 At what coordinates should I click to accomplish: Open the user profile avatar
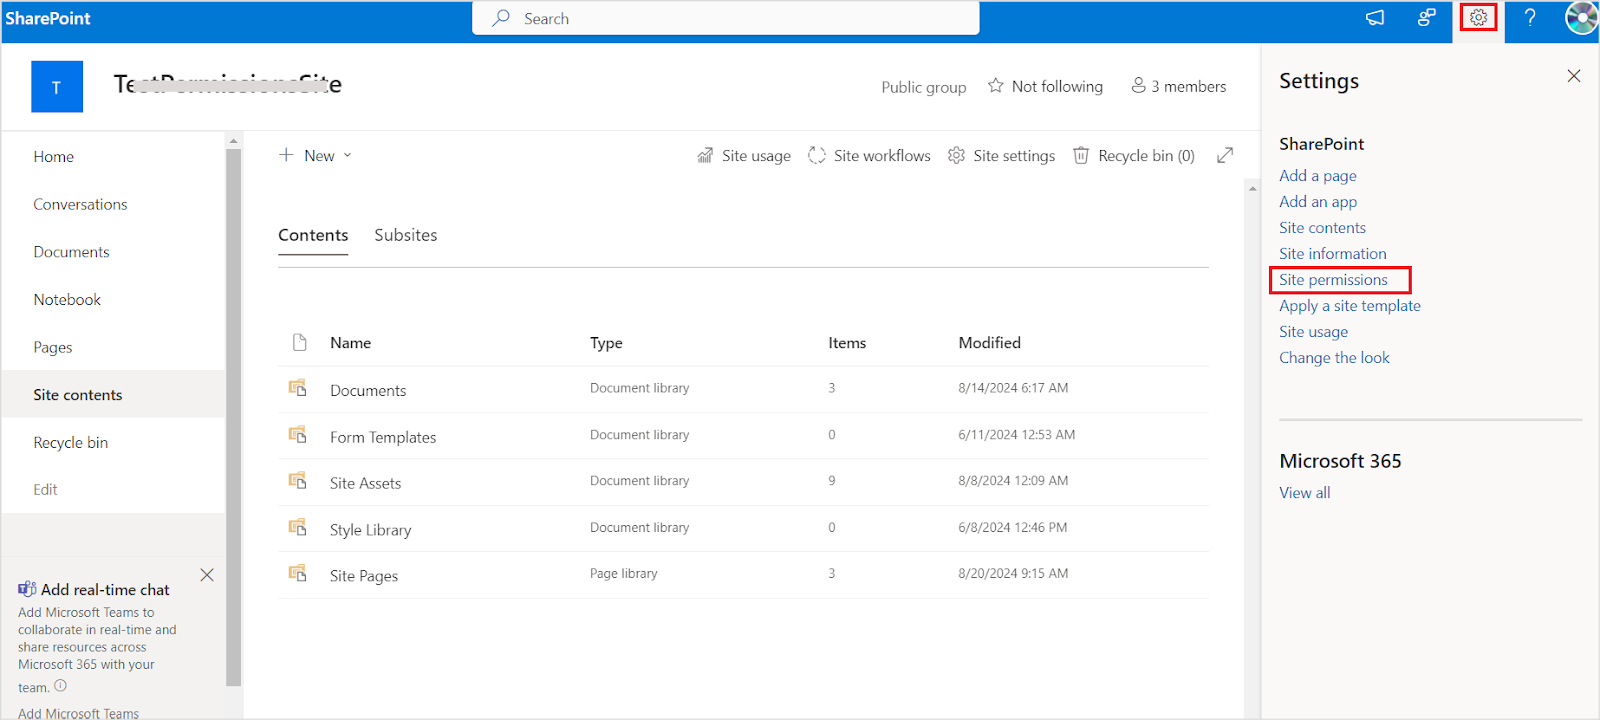click(1581, 18)
